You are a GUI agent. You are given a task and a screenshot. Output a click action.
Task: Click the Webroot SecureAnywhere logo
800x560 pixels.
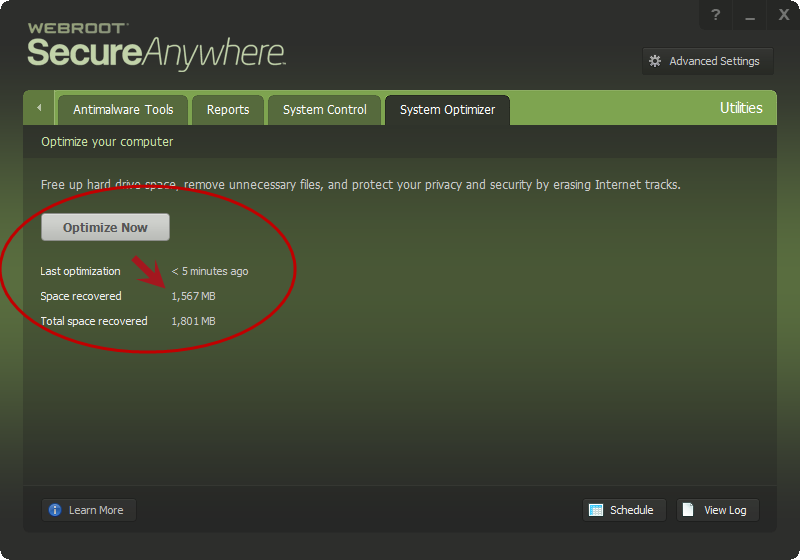click(x=156, y=46)
